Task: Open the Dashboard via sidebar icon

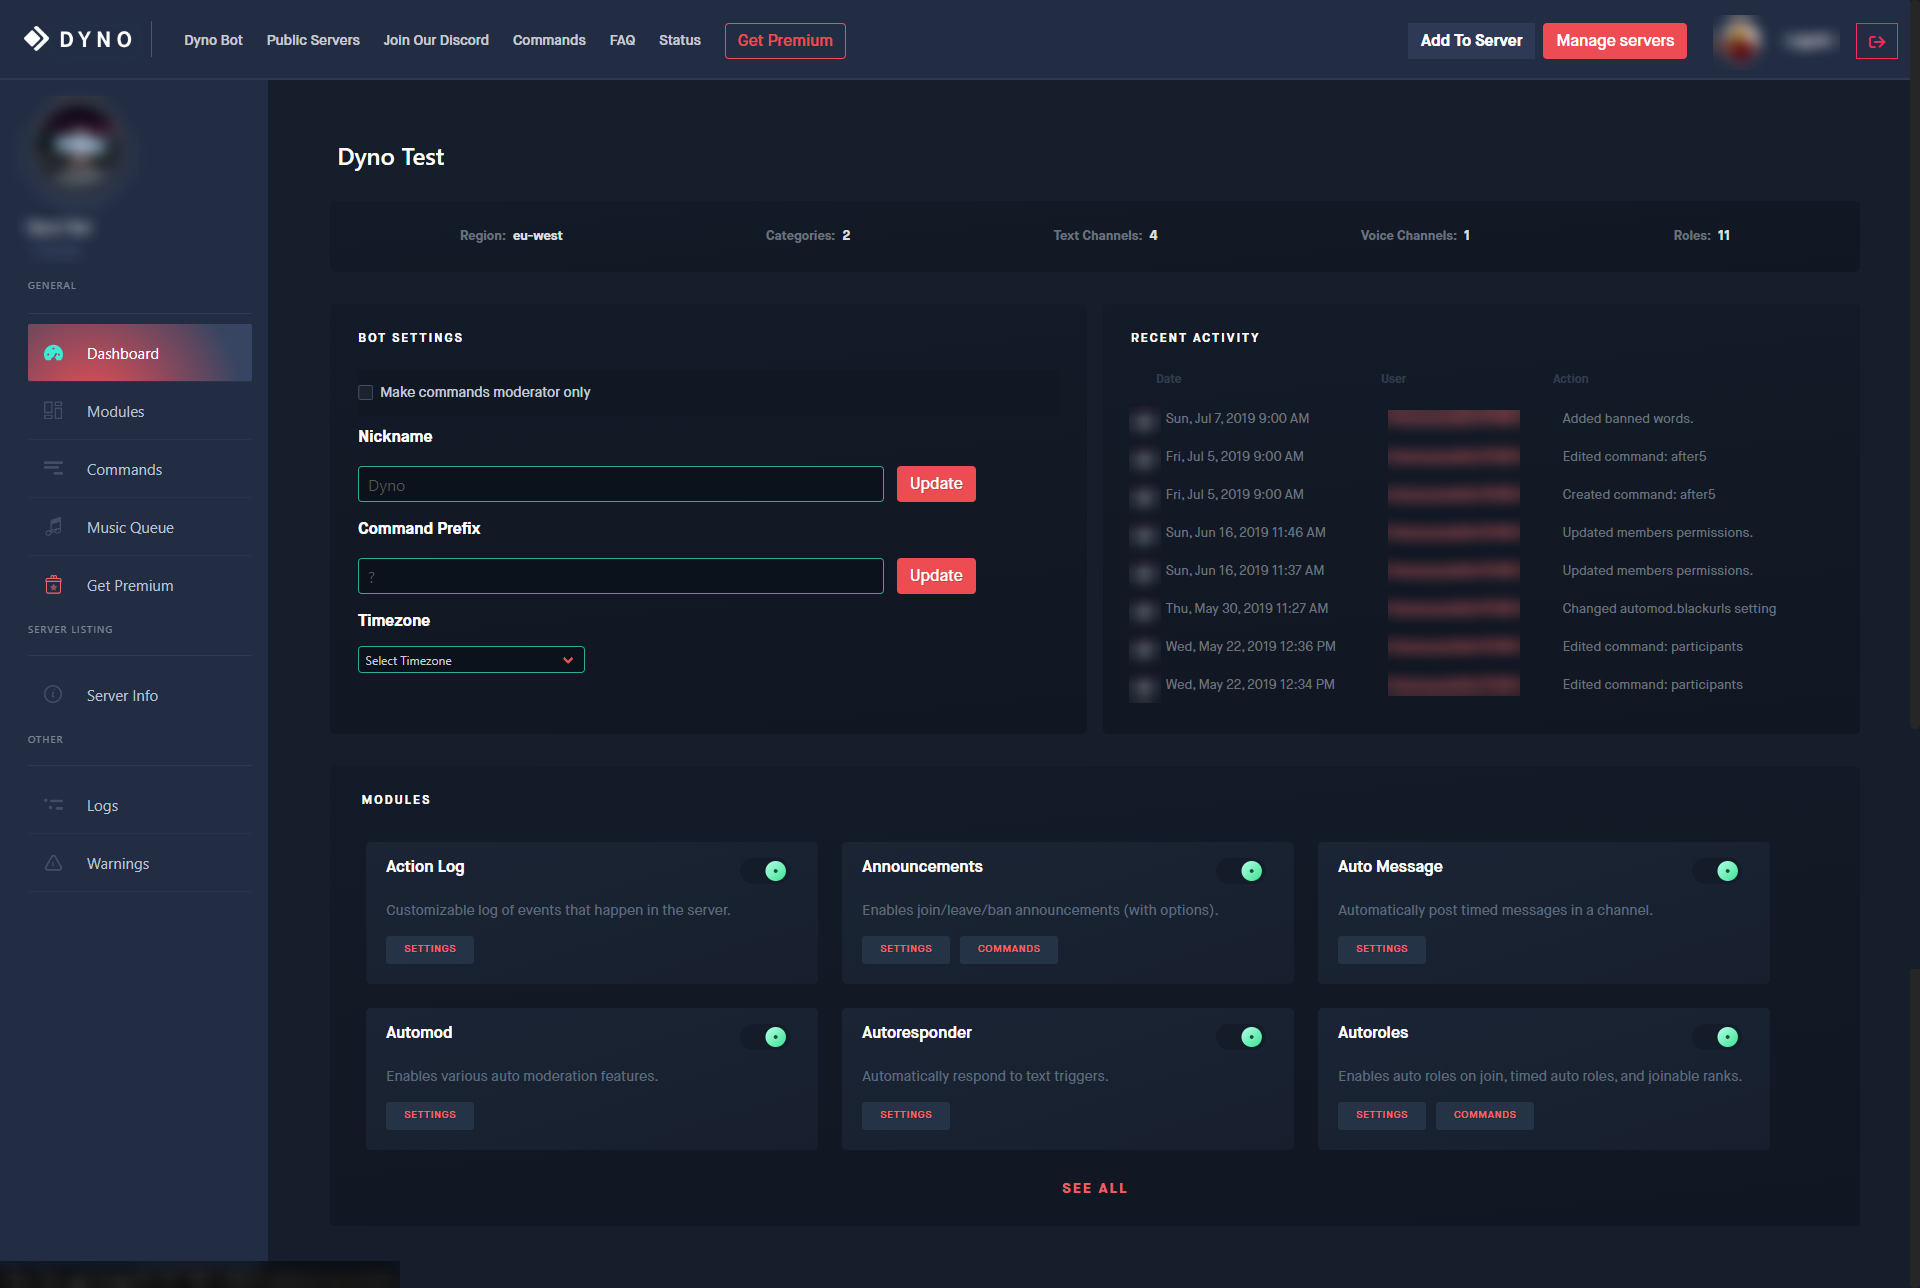Action: point(53,353)
